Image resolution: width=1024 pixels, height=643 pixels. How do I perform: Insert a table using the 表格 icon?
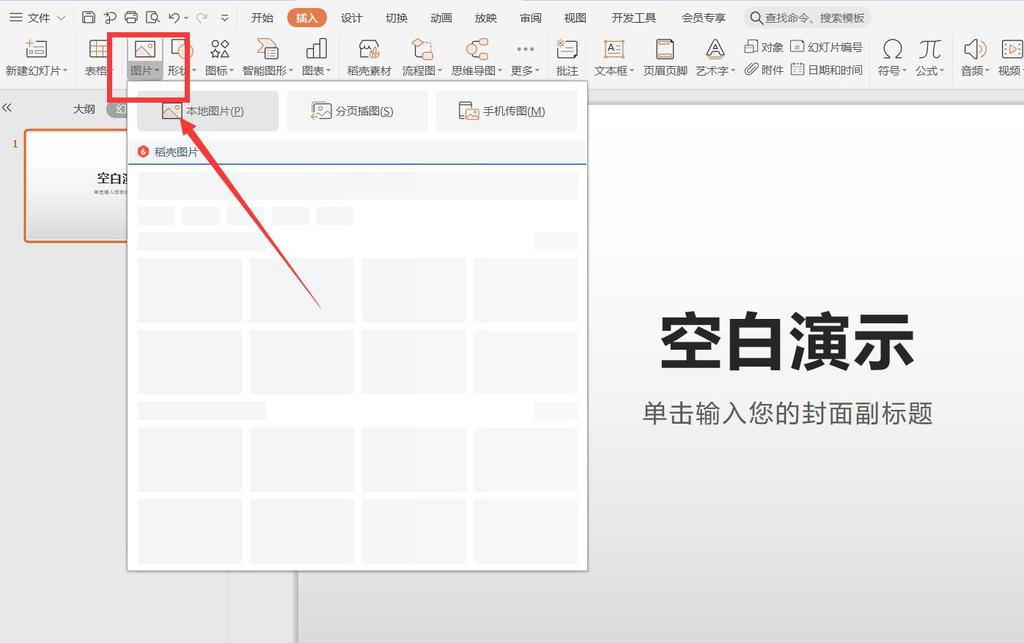[97, 57]
